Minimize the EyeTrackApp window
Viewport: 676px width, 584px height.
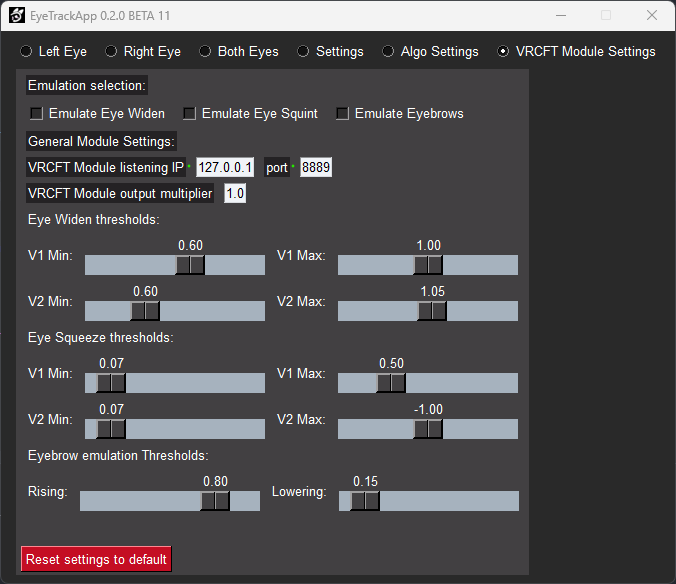pos(561,16)
